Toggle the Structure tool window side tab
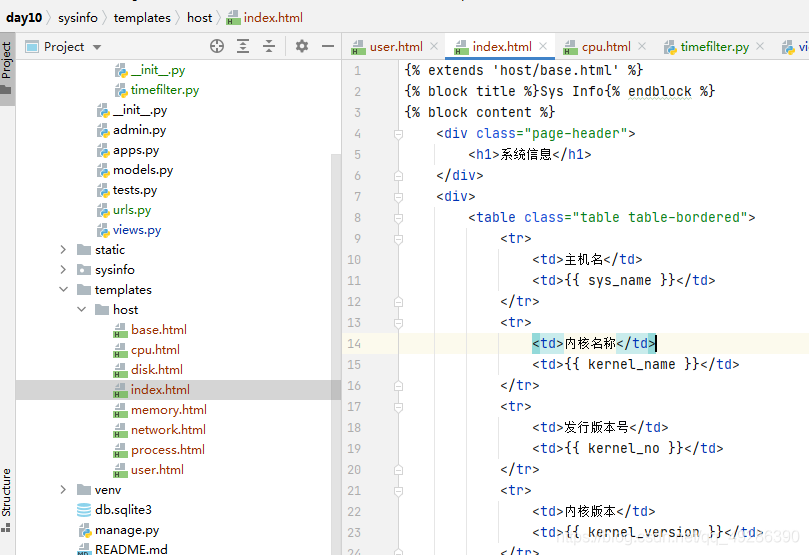The height and width of the screenshot is (555, 809). [x=7, y=498]
